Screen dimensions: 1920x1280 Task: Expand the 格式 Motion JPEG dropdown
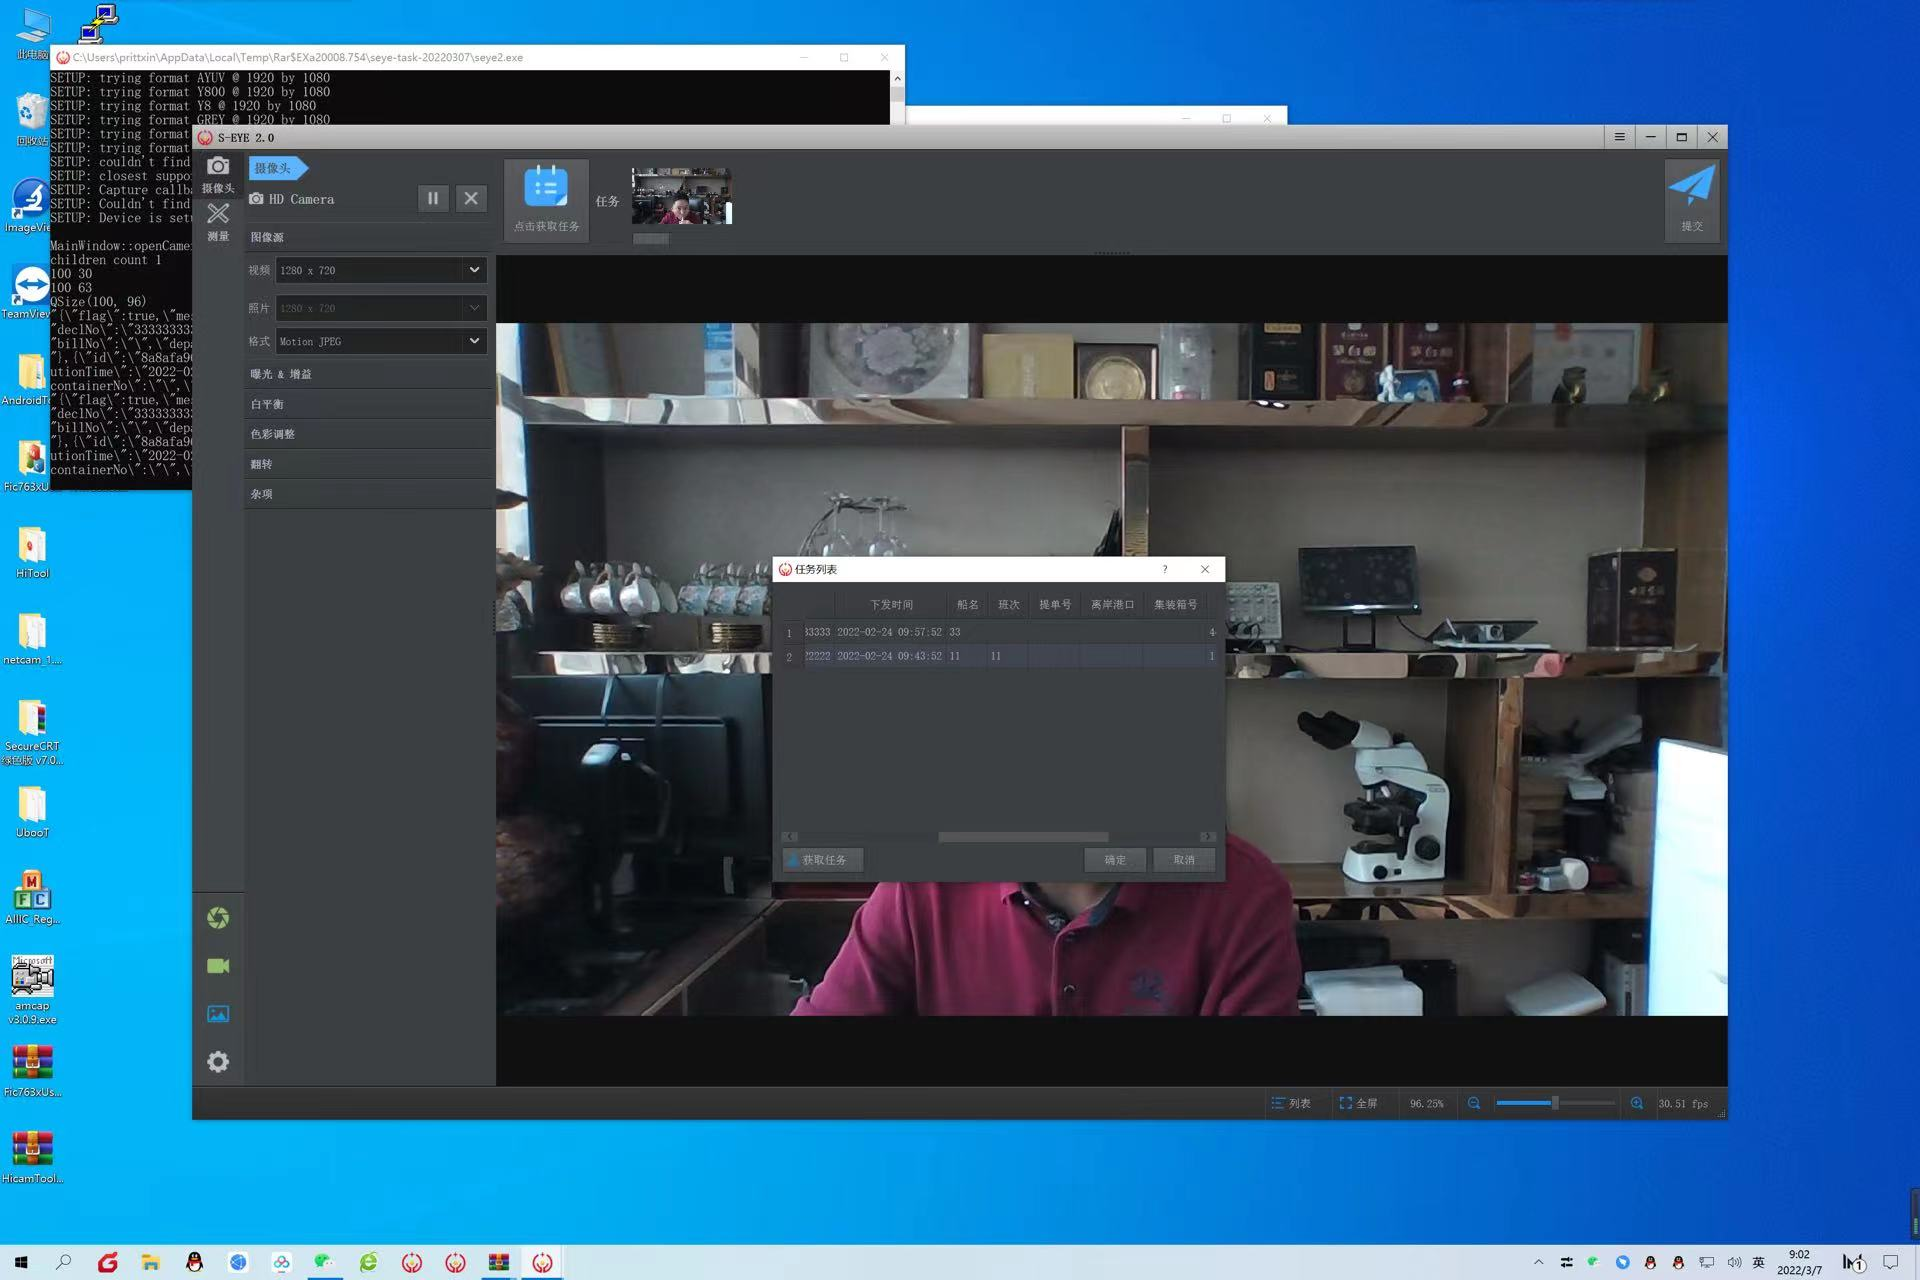tap(471, 341)
